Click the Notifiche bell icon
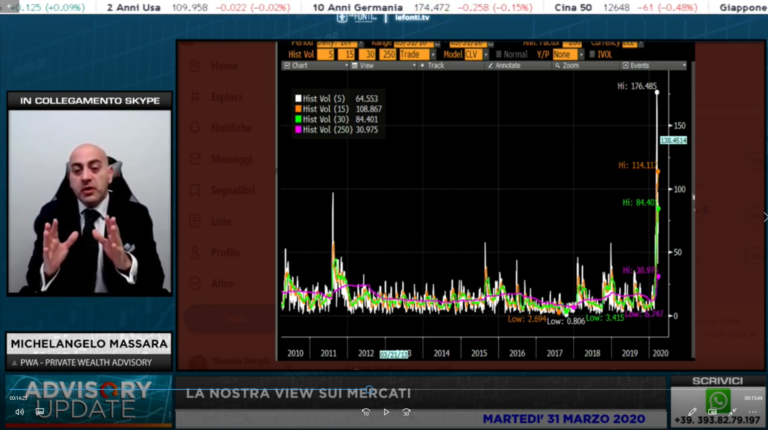Screen dimensions: 768x430 tap(195, 128)
